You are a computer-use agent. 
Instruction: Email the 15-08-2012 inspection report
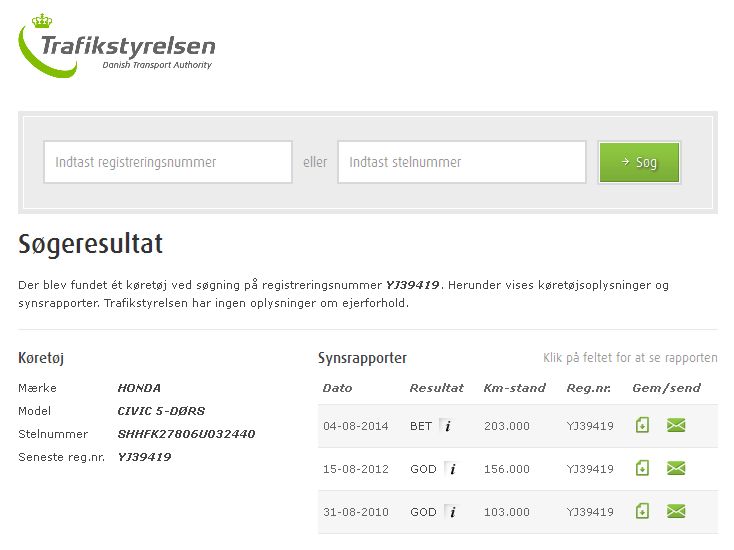click(676, 468)
